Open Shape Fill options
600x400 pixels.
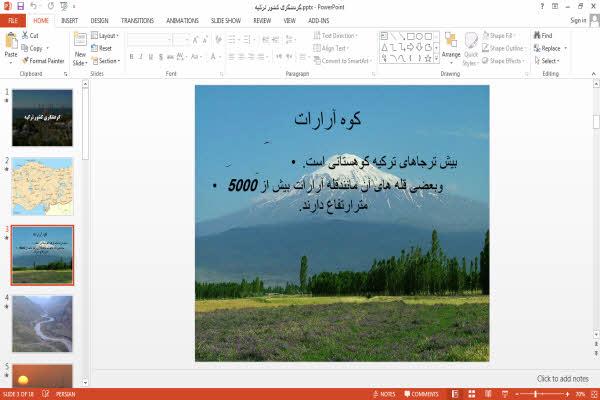[x=498, y=36]
